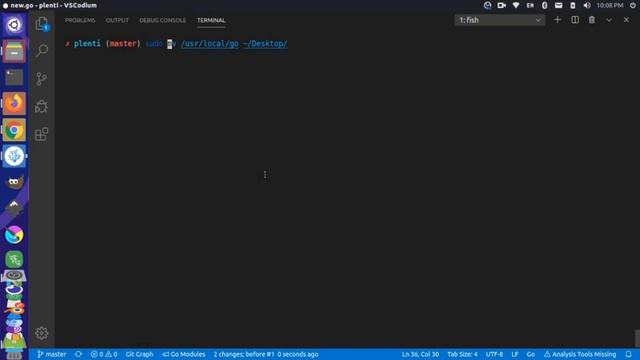Open the Search view in activity bar
The width and height of the screenshot is (640, 360).
pos(42,51)
